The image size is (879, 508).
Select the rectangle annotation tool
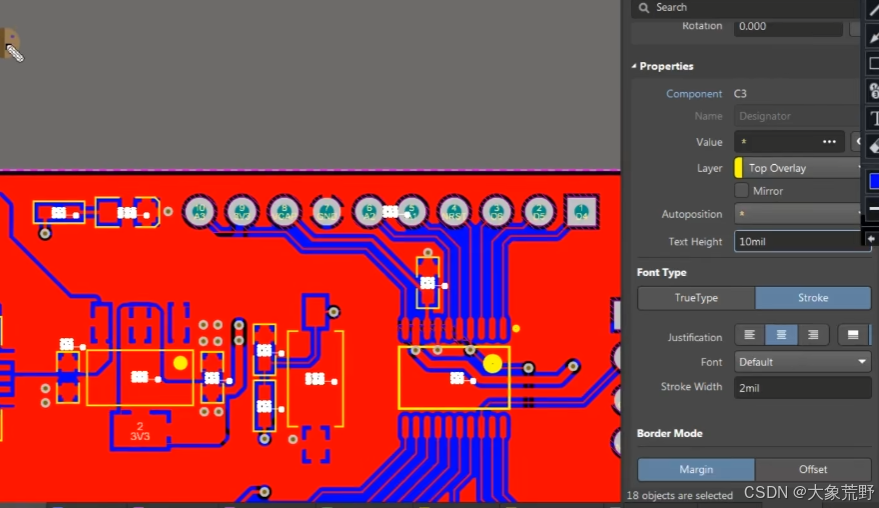[873, 63]
